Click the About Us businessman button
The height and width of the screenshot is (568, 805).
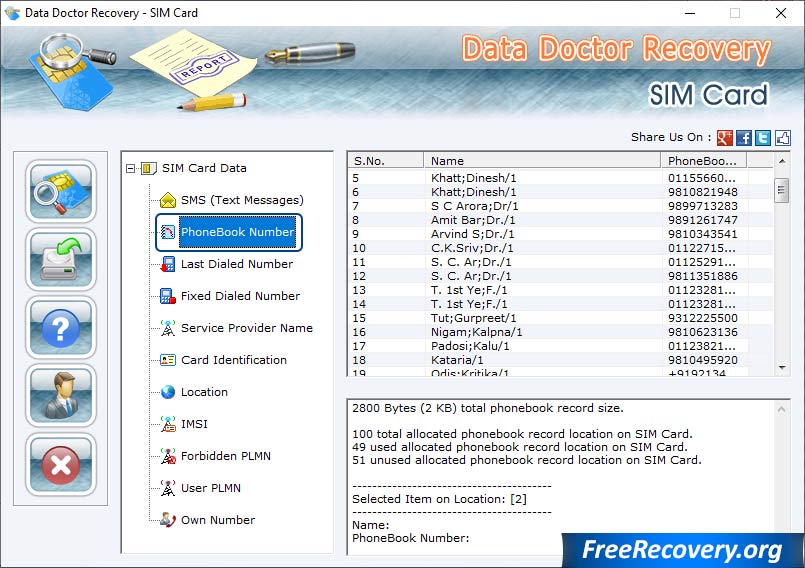click(61, 396)
